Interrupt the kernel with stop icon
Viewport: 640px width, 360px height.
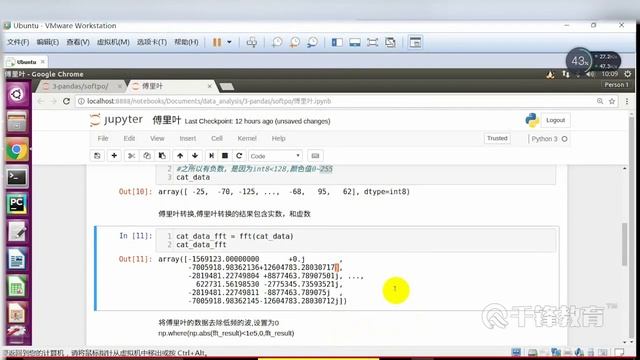click(225, 156)
